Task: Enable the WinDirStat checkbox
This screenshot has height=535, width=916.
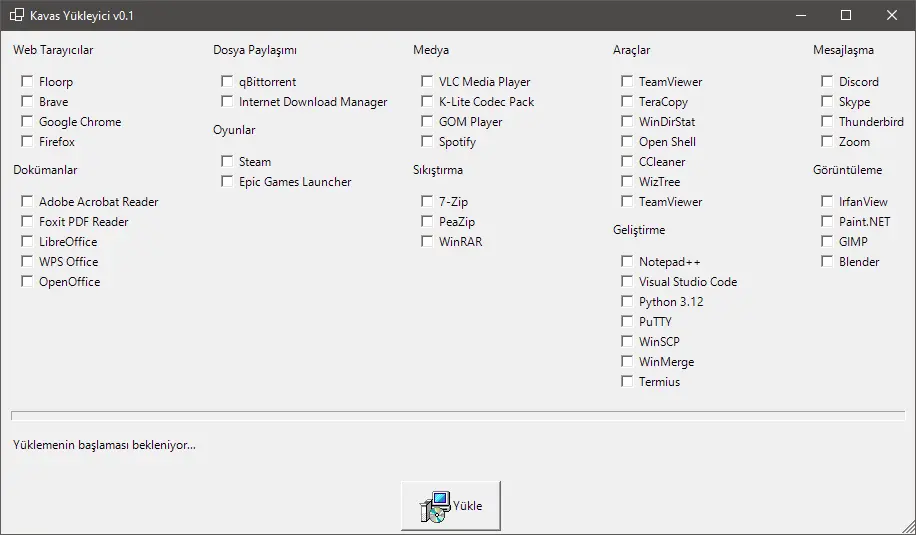Action: tap(627, 121)
